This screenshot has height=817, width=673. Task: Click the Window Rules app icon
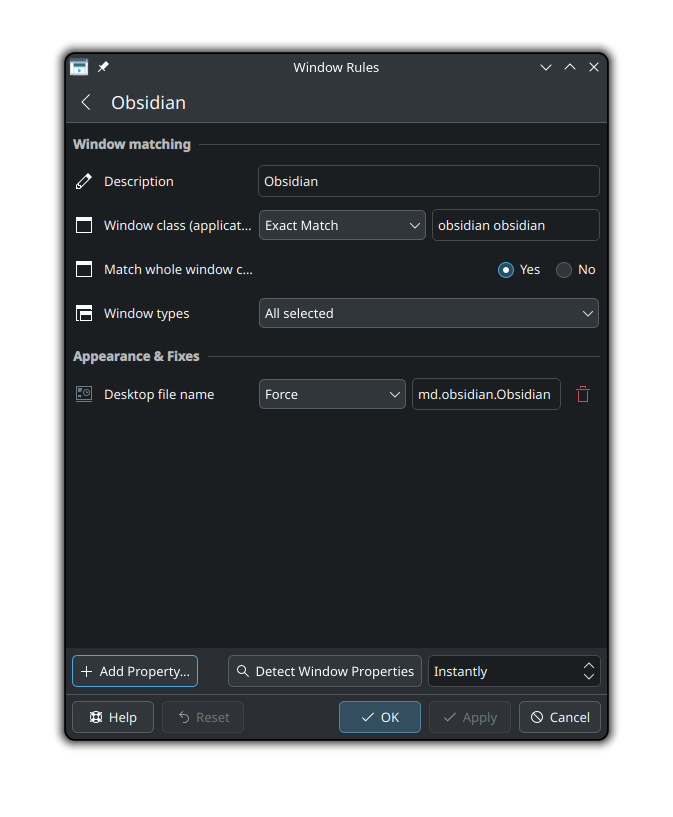(x=79, y=67)
